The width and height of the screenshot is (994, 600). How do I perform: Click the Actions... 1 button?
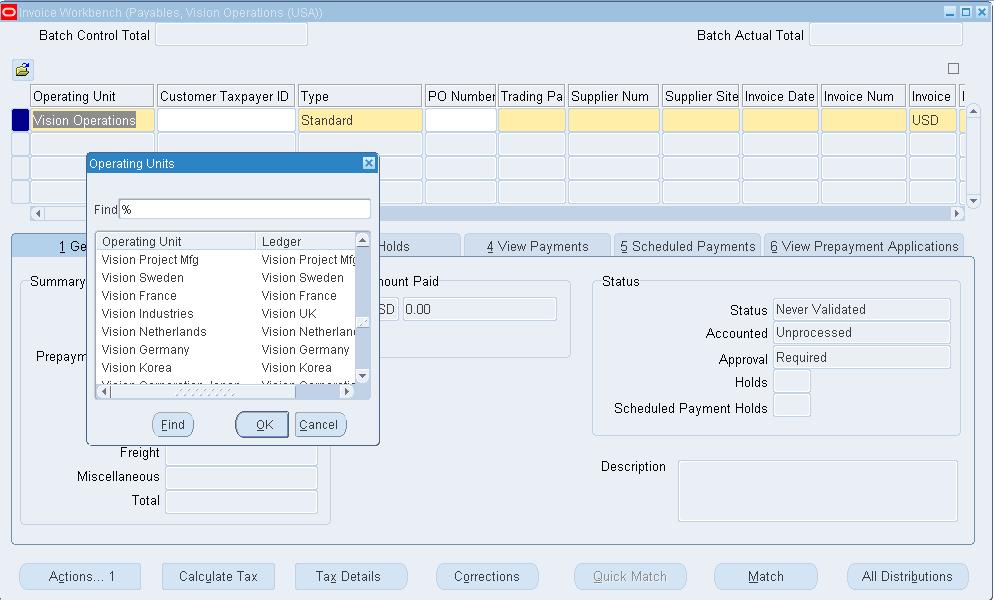pyautogui.click(x=79, y=576)
